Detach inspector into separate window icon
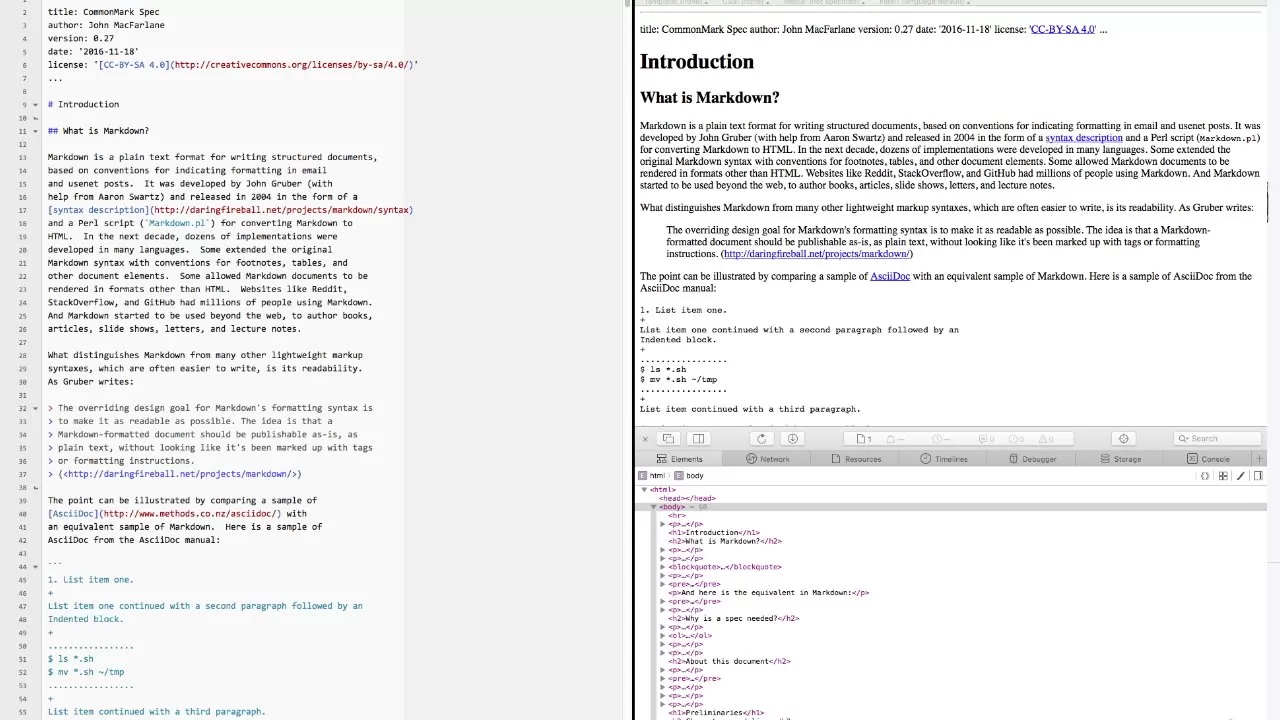Screen dimensions: 1280x720 pyautogui.click(x=669, y=438)
